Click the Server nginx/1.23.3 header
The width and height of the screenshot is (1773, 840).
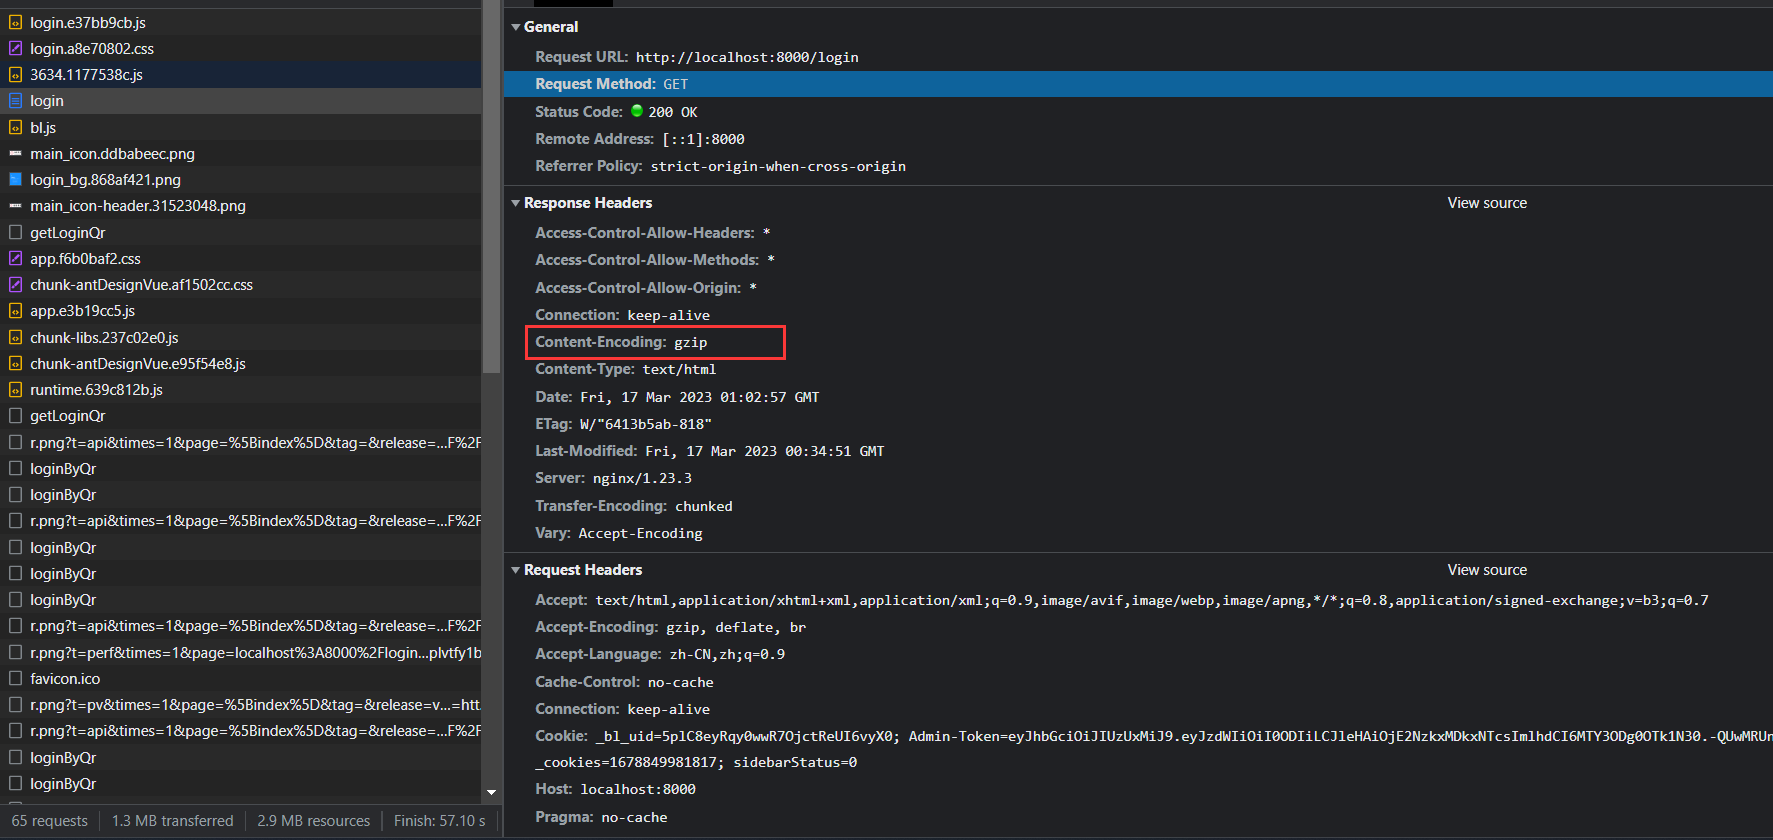click(613, 478)
